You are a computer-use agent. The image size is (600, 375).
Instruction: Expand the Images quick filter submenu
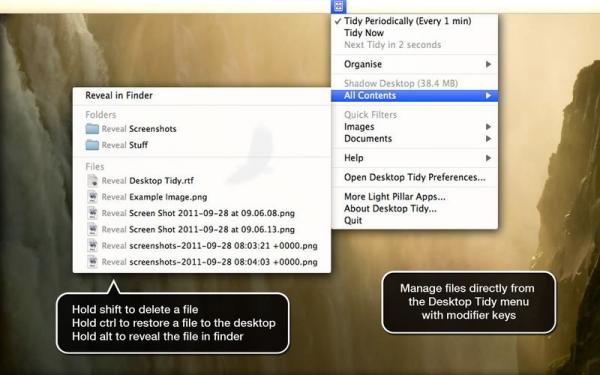[x=414, y=127]
